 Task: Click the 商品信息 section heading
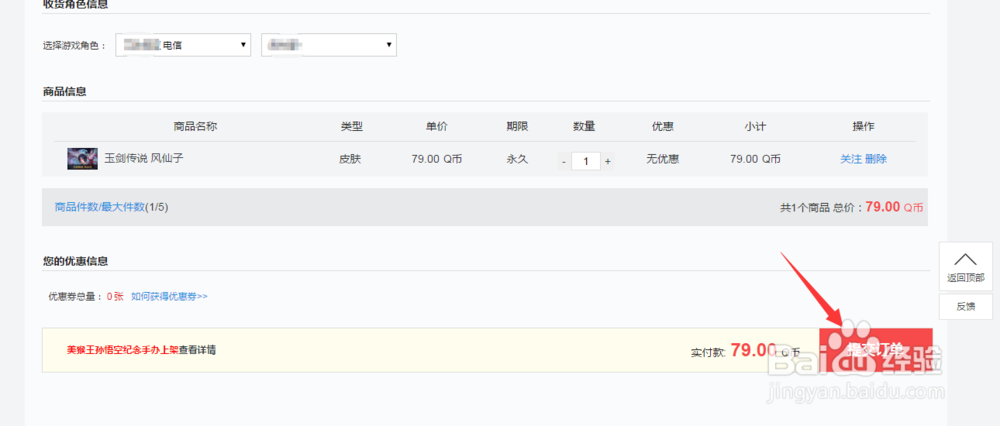coord(64,91)
